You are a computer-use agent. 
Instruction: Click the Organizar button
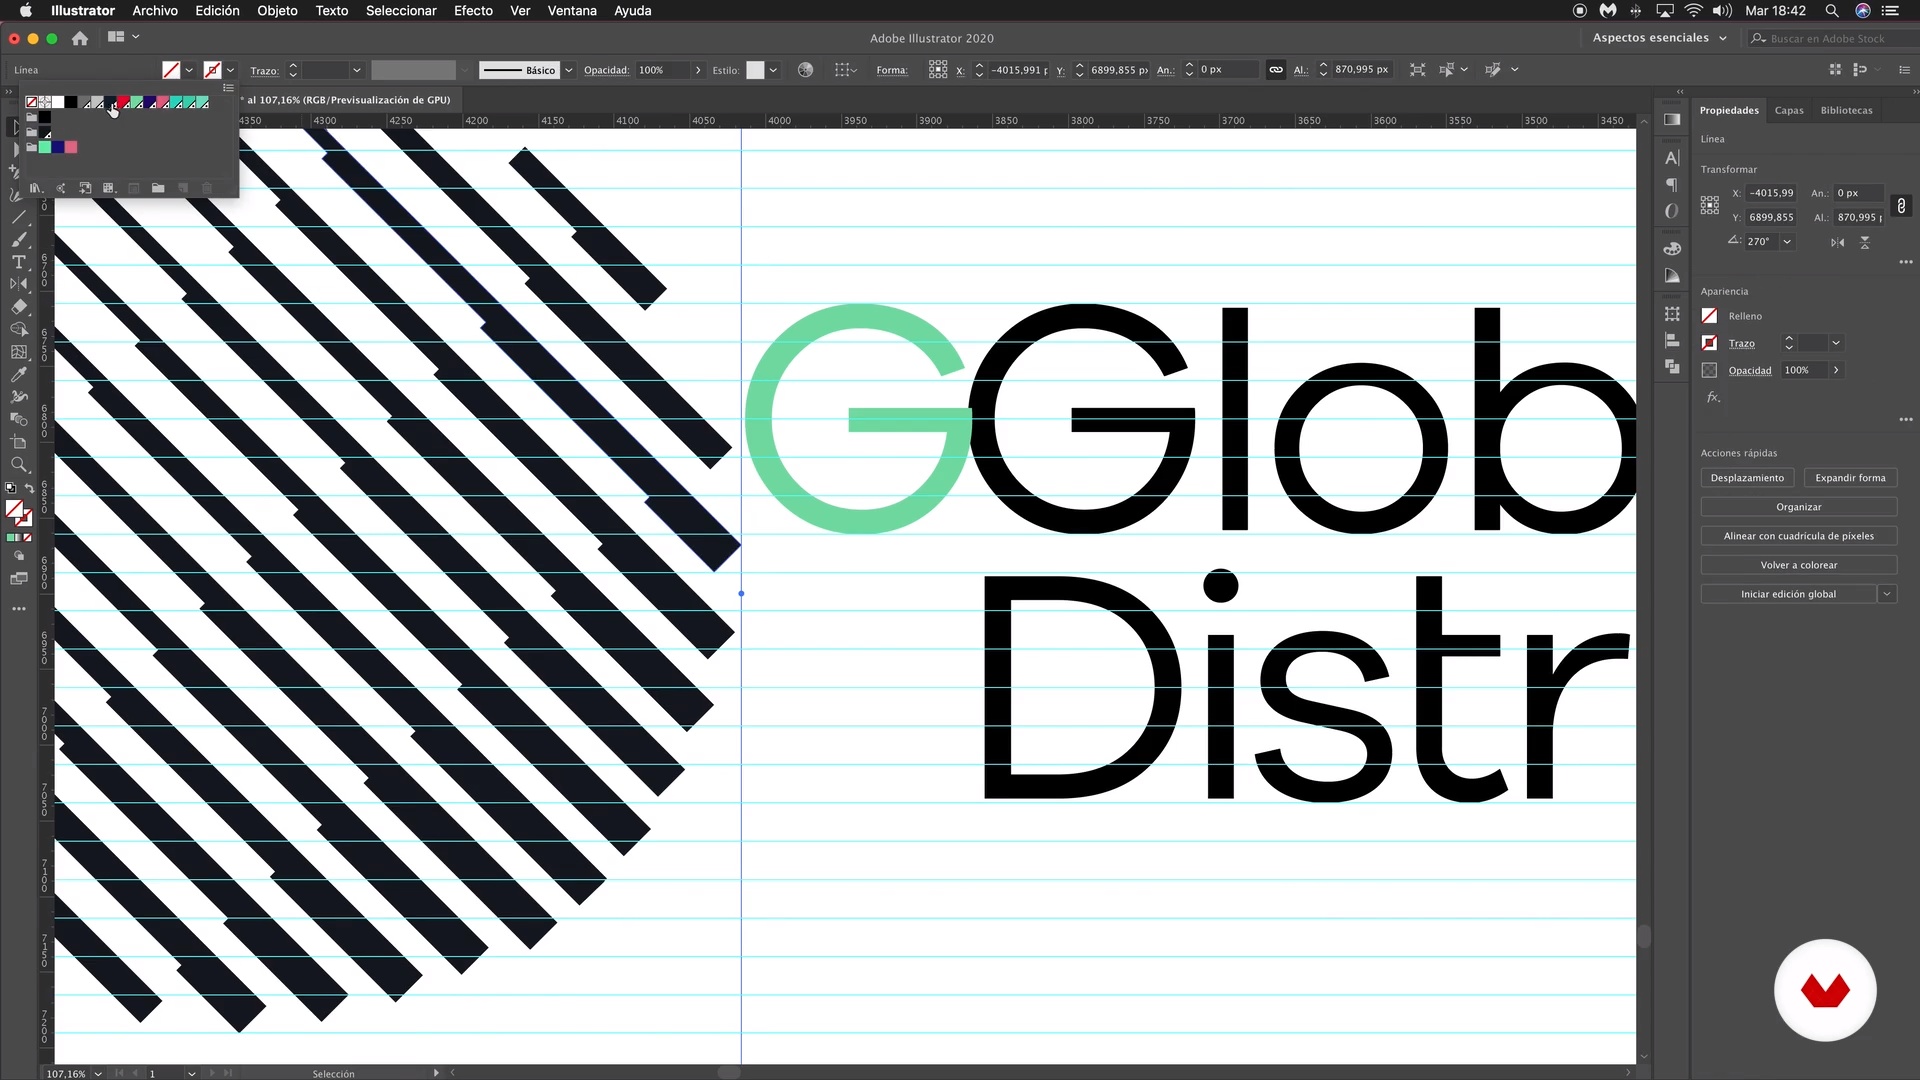1799,507
